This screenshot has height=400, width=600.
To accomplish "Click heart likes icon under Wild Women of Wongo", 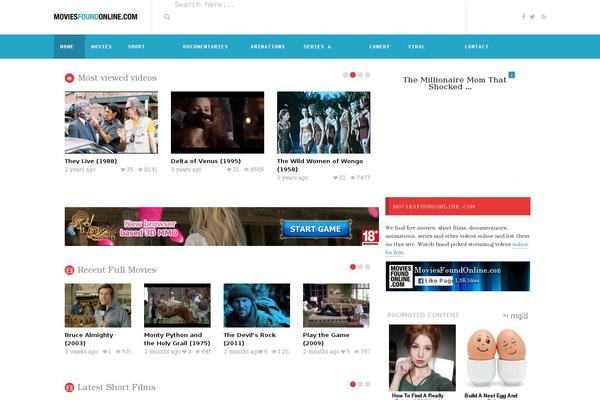I will pyautogui.click(x=335, y=178).
